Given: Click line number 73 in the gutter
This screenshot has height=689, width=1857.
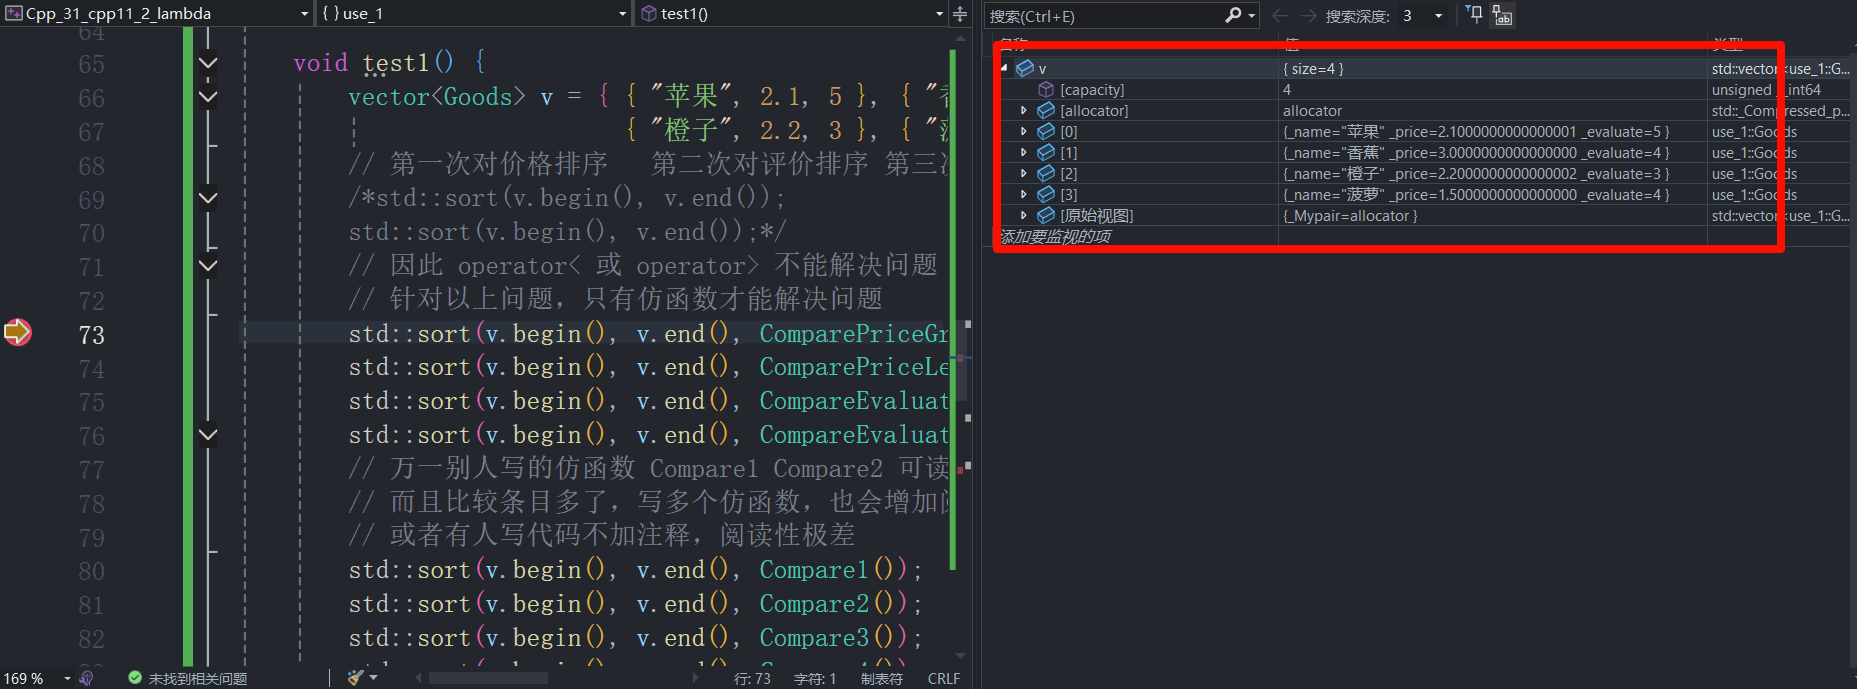Looking at the screenshot, I should 91,335.
